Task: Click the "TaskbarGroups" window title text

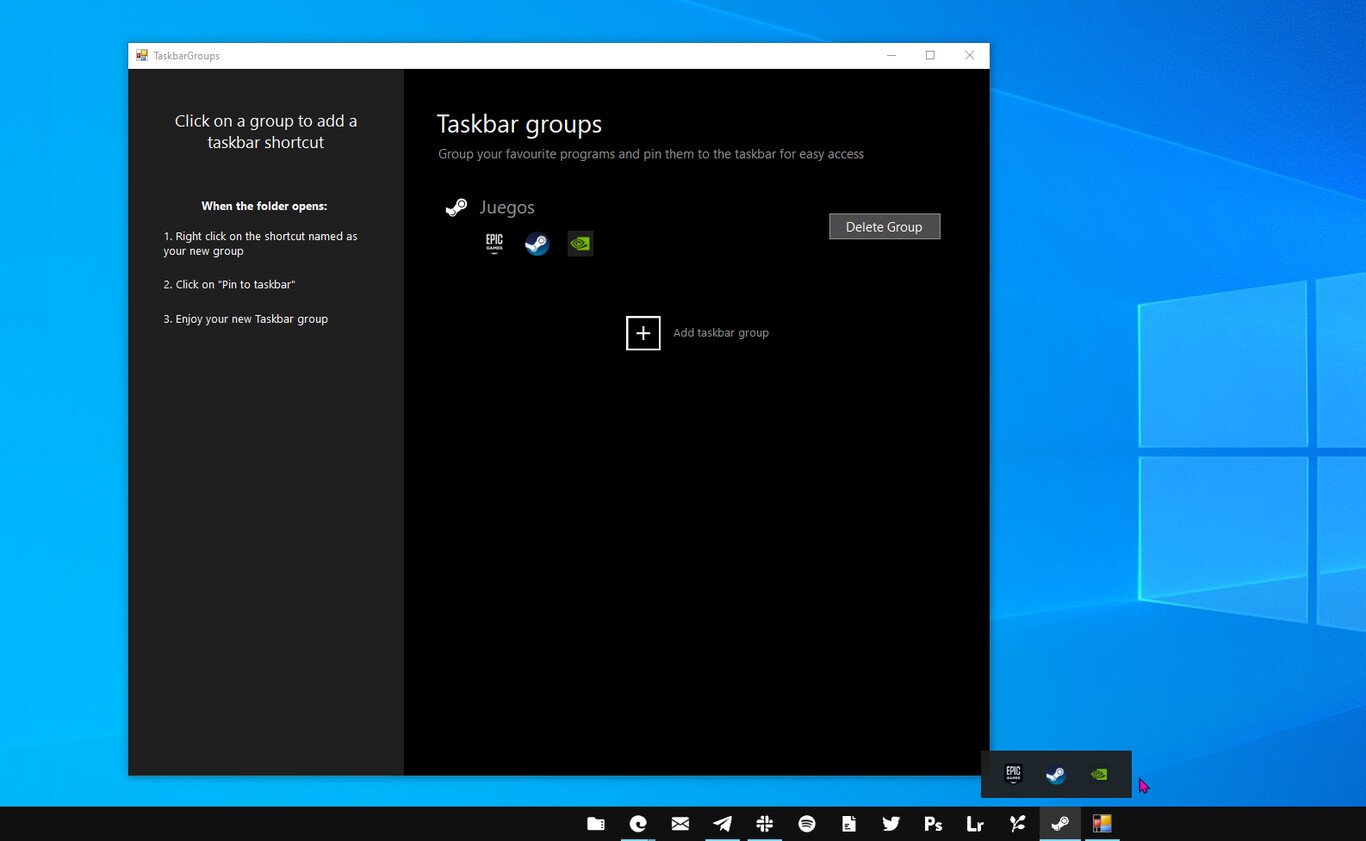Action: [186, 56]
